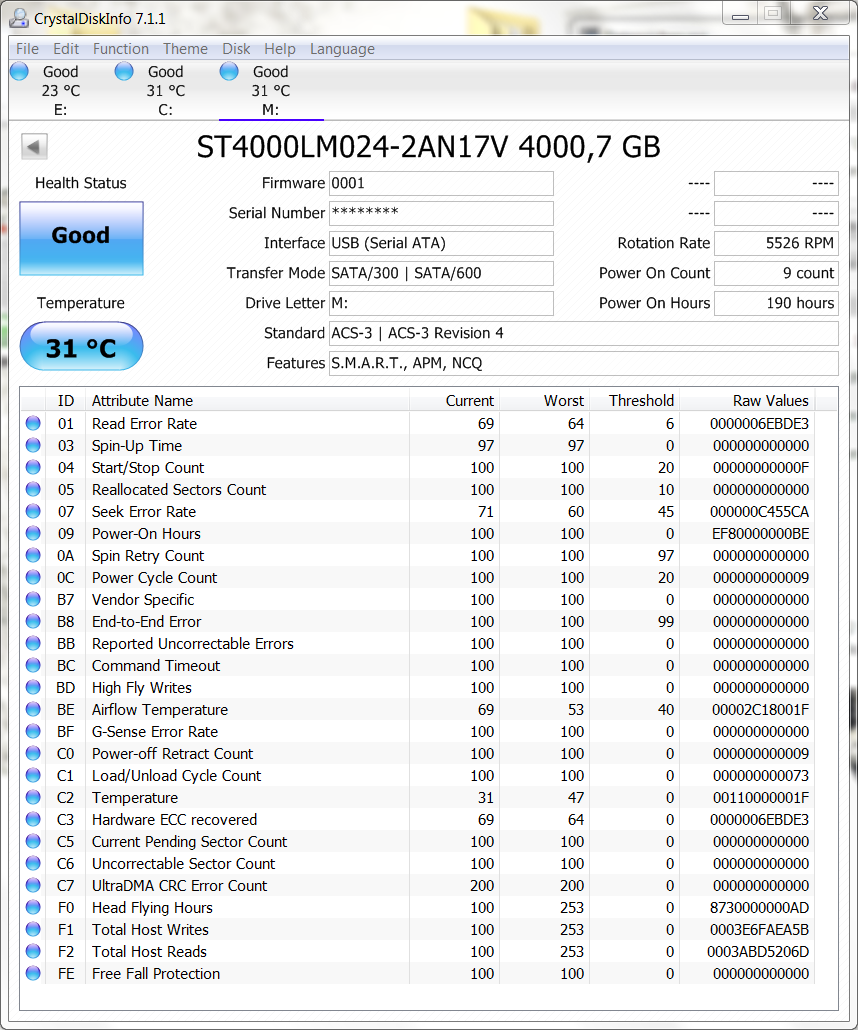
Task: Click status orb for End-to-End Error
Action: [x=33, y=621]
